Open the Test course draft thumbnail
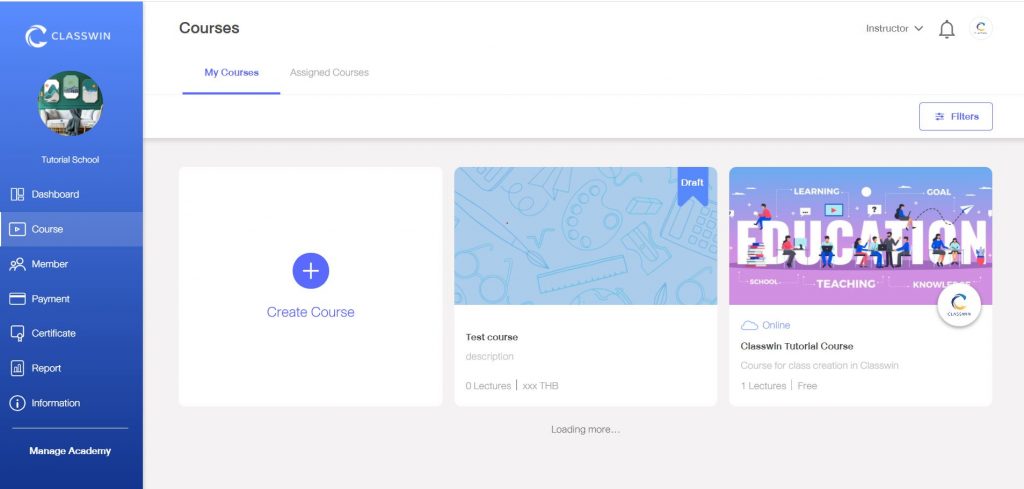The image size is (1024, 489). [x=585, y=236]
